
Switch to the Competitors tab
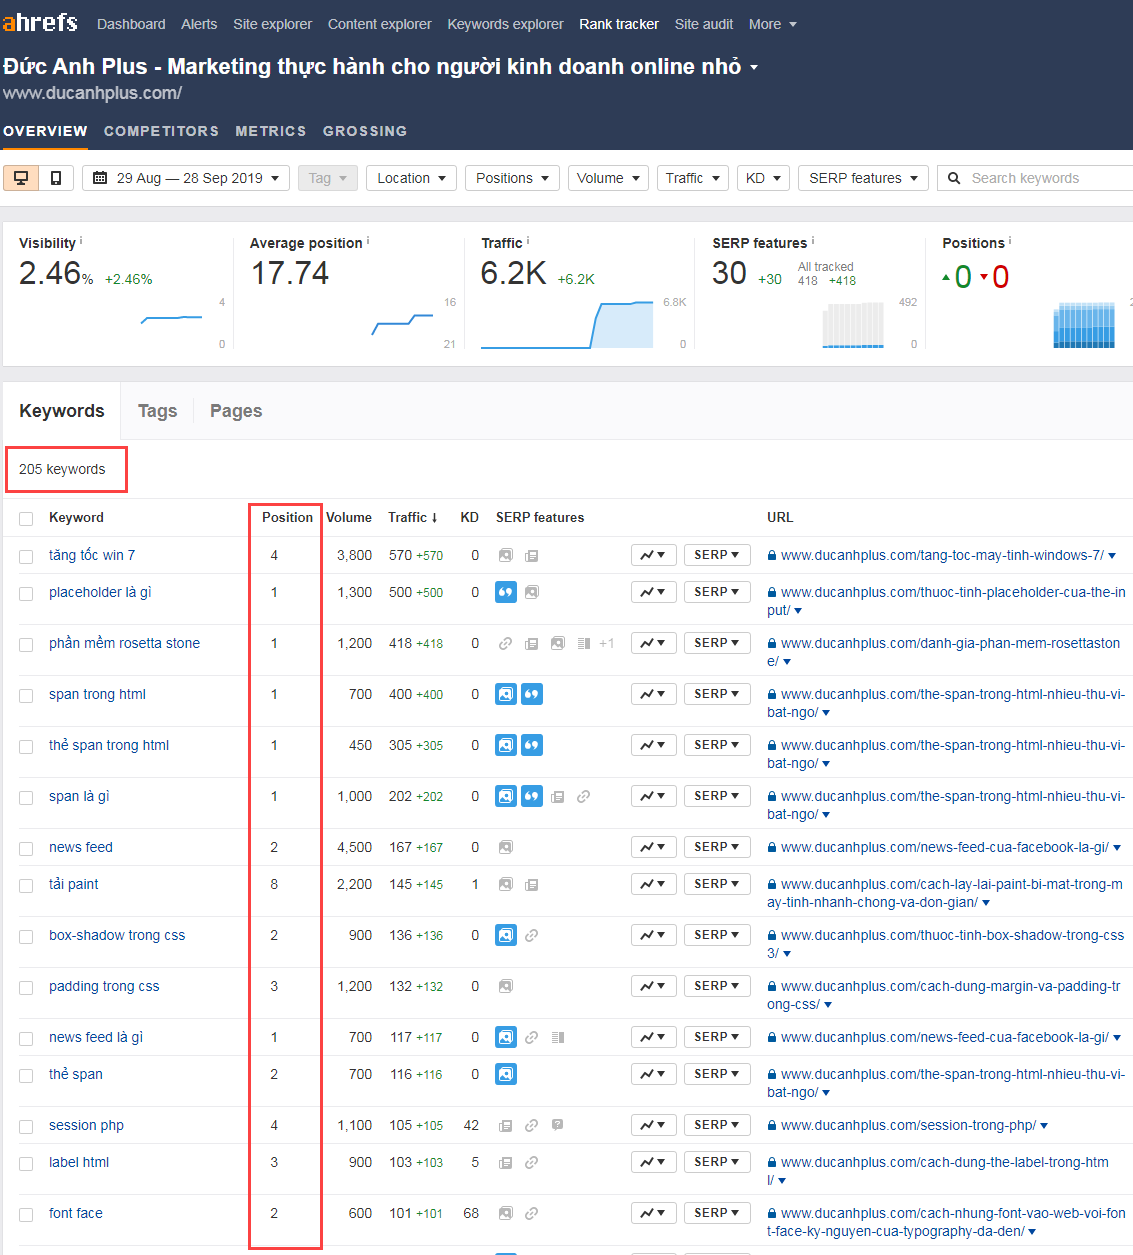point(161,131)
